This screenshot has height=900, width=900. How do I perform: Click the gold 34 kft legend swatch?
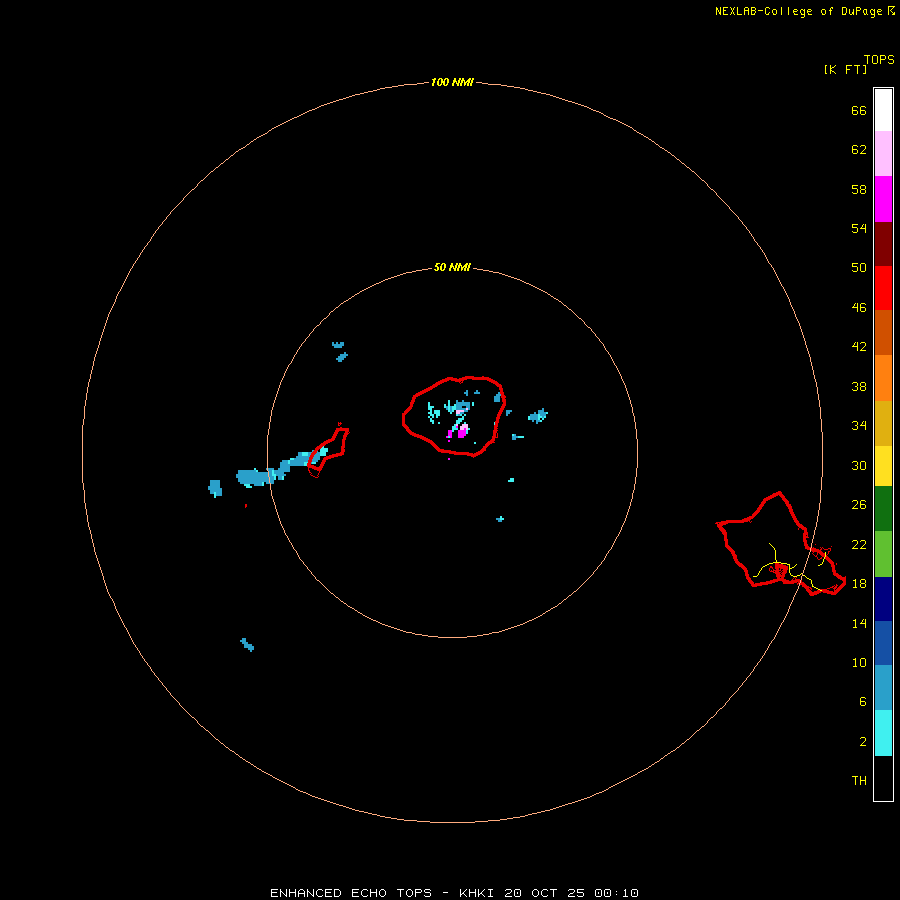(x=883, y=423)
